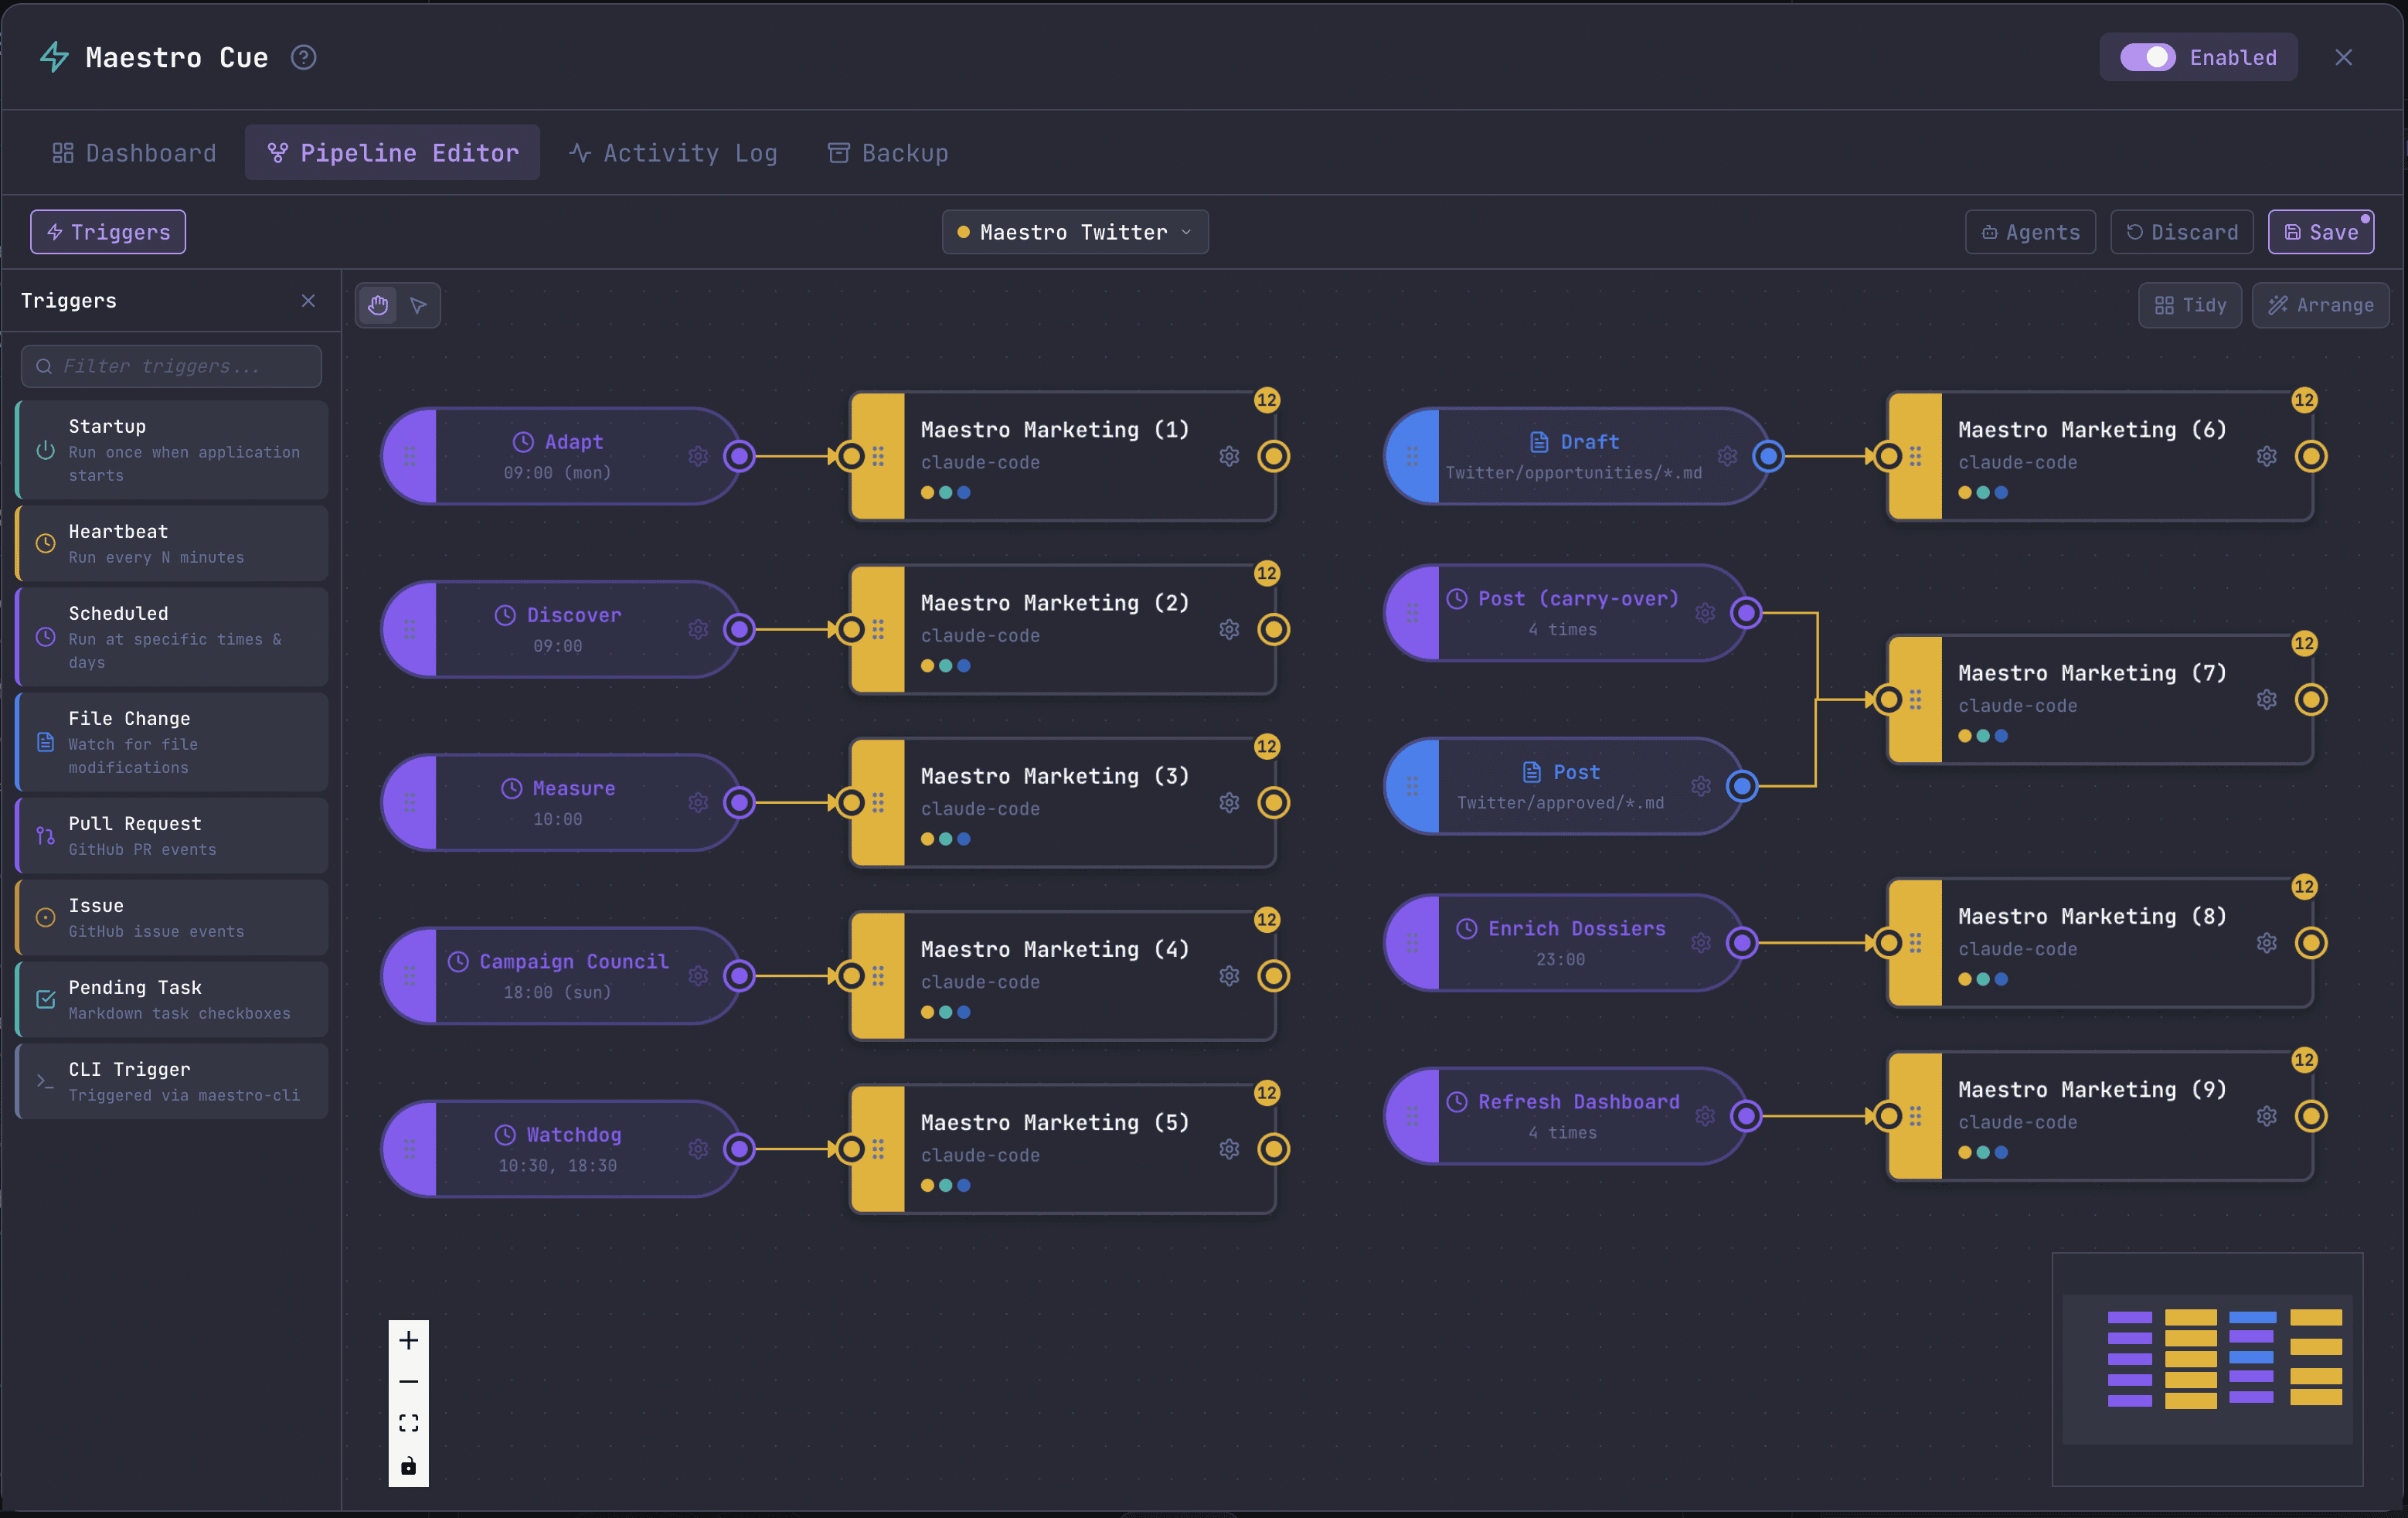
Task: Open the Activity Log tab
Action: click(673, 153)
